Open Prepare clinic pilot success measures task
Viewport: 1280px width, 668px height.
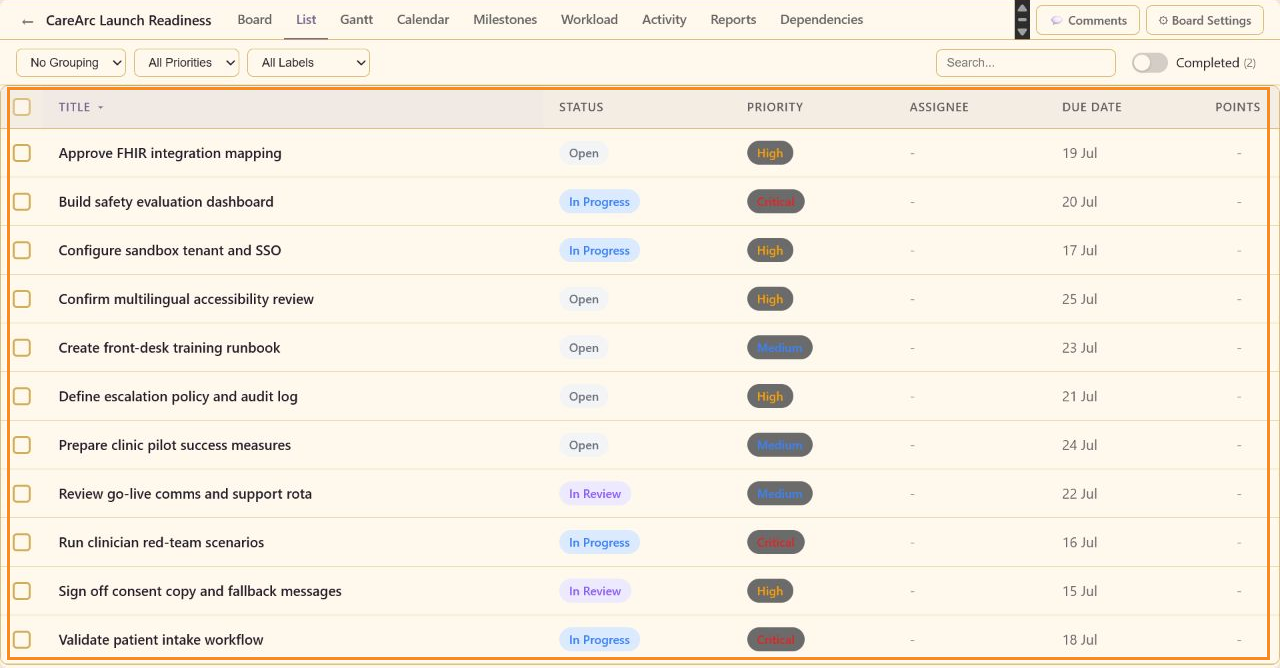tap(175, 445)
